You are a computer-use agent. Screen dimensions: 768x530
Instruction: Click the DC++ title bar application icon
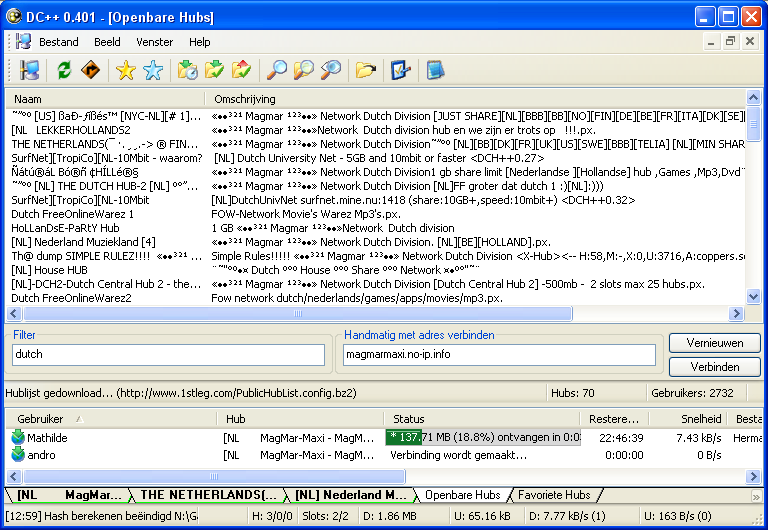pyautogui.click(x=14, y=17)
